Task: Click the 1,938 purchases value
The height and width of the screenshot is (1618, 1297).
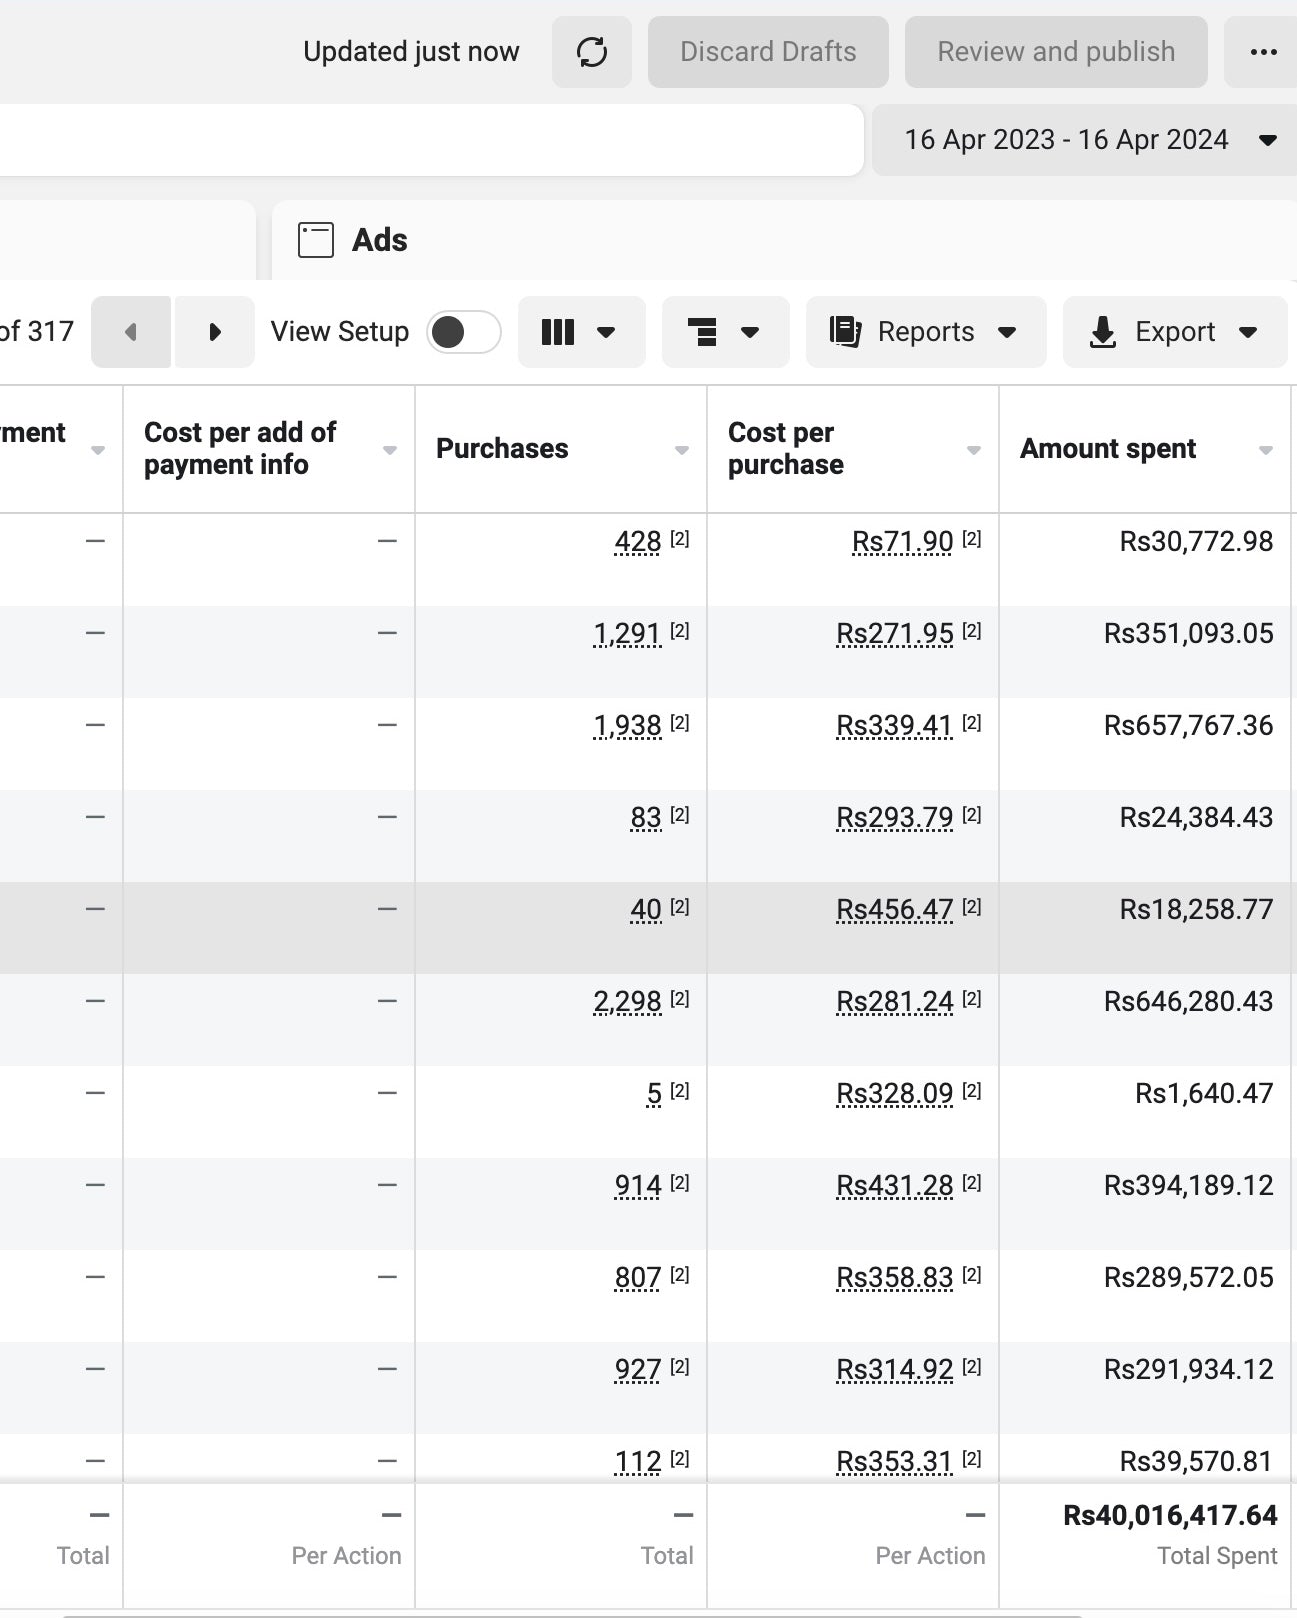Action: [627, 726]
